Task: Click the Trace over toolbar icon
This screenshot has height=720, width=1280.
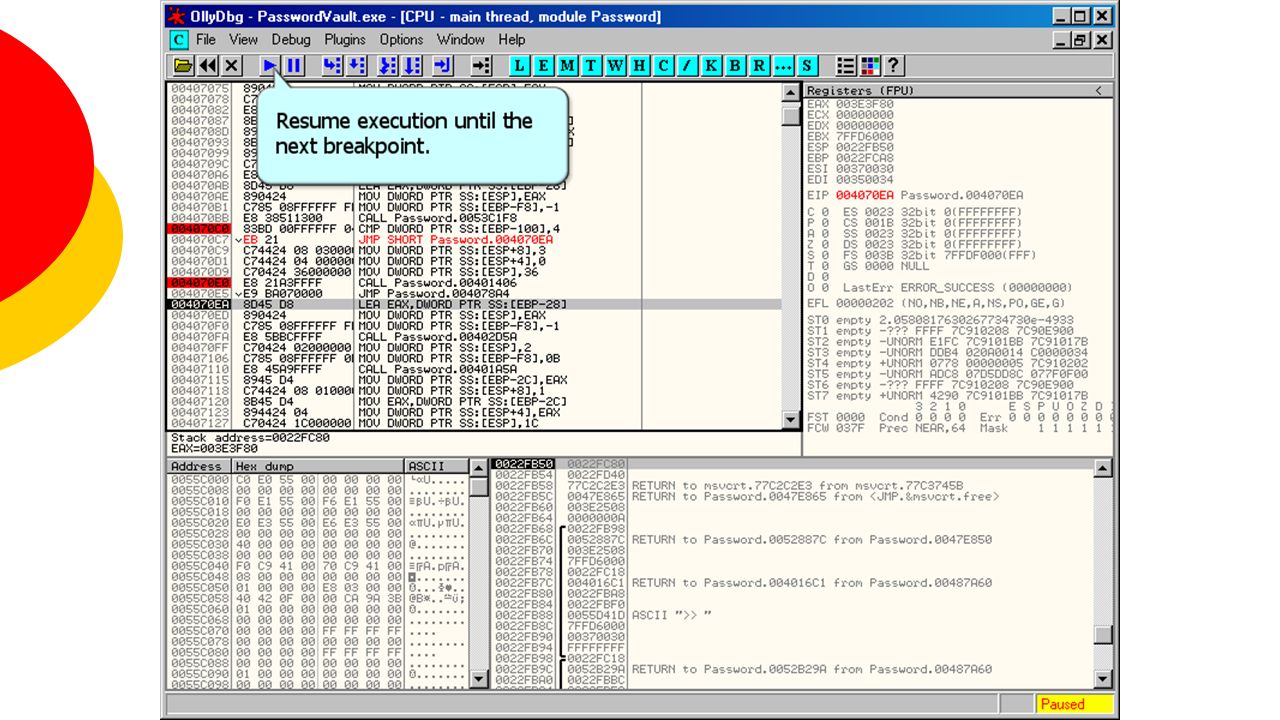Action: [x=413, y=65]
